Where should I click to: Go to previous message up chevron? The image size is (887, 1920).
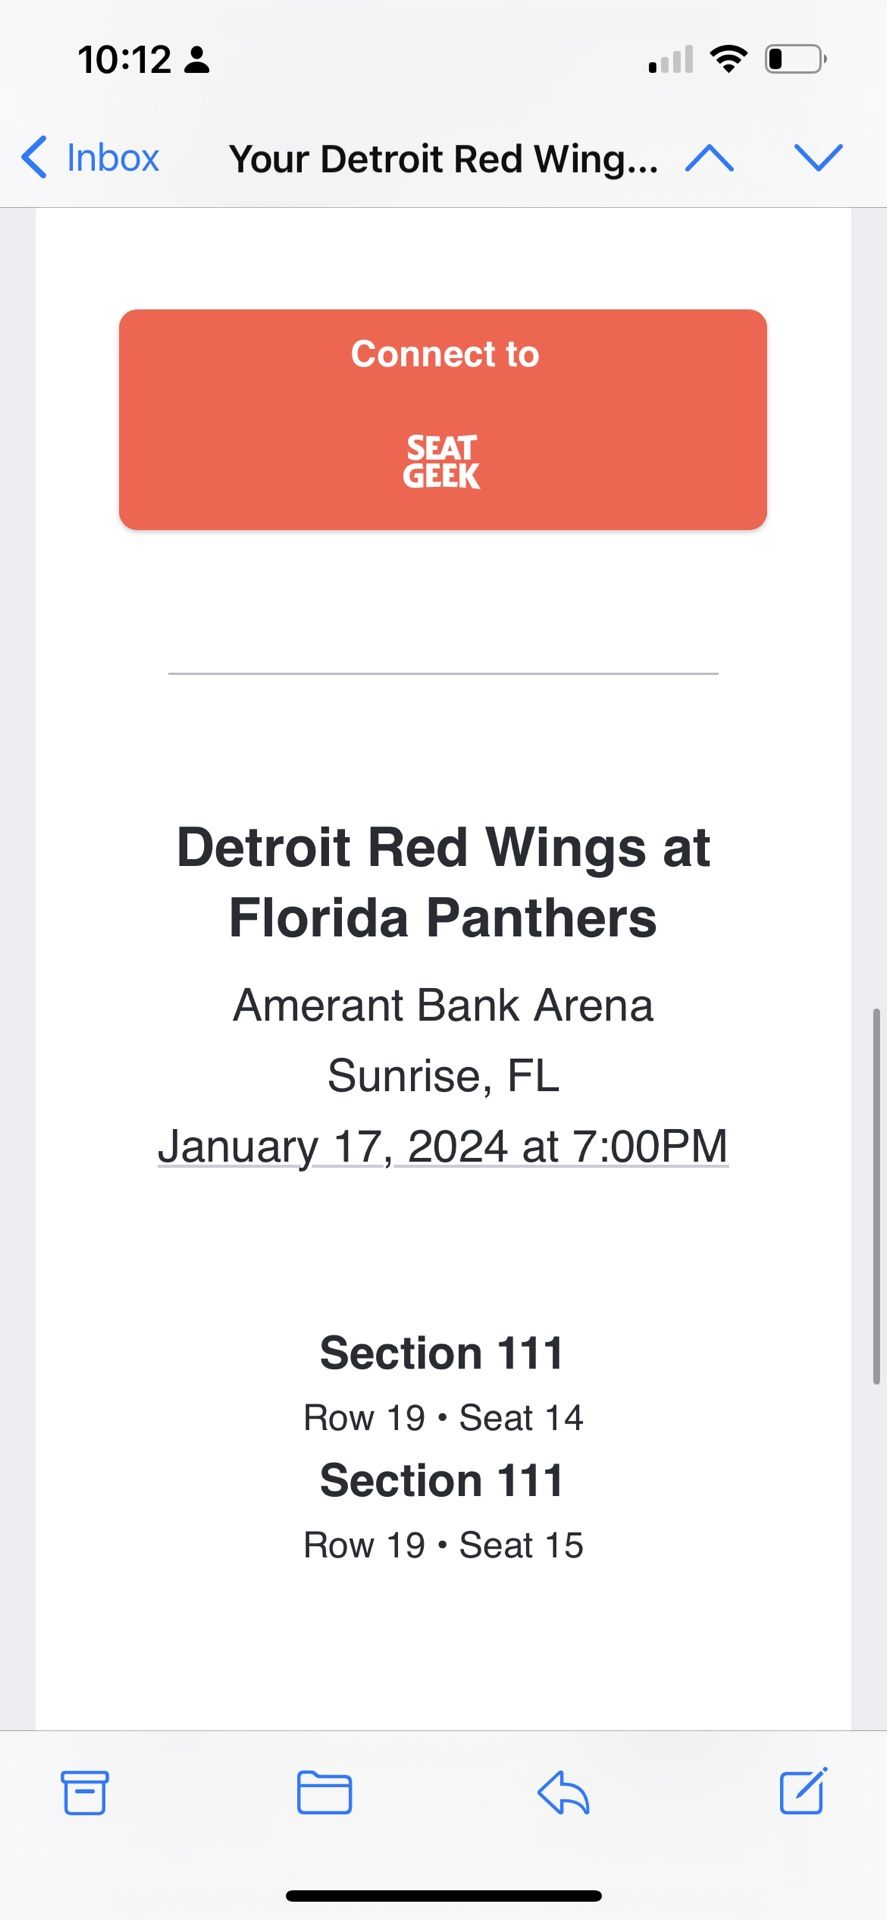tap(710, 158)
